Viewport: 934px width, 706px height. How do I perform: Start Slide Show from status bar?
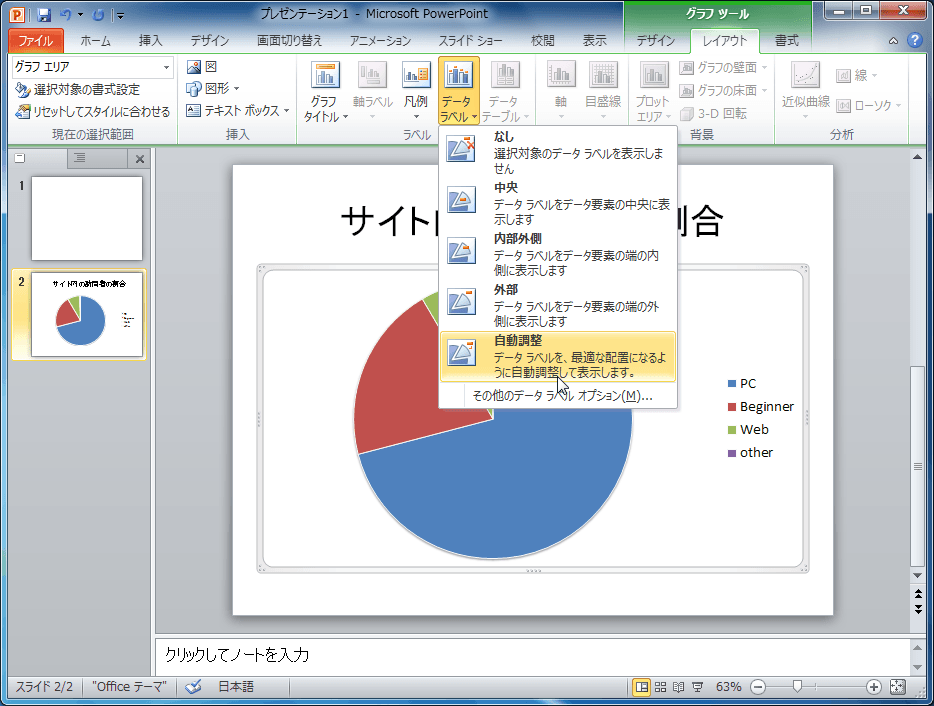[697, 687]
